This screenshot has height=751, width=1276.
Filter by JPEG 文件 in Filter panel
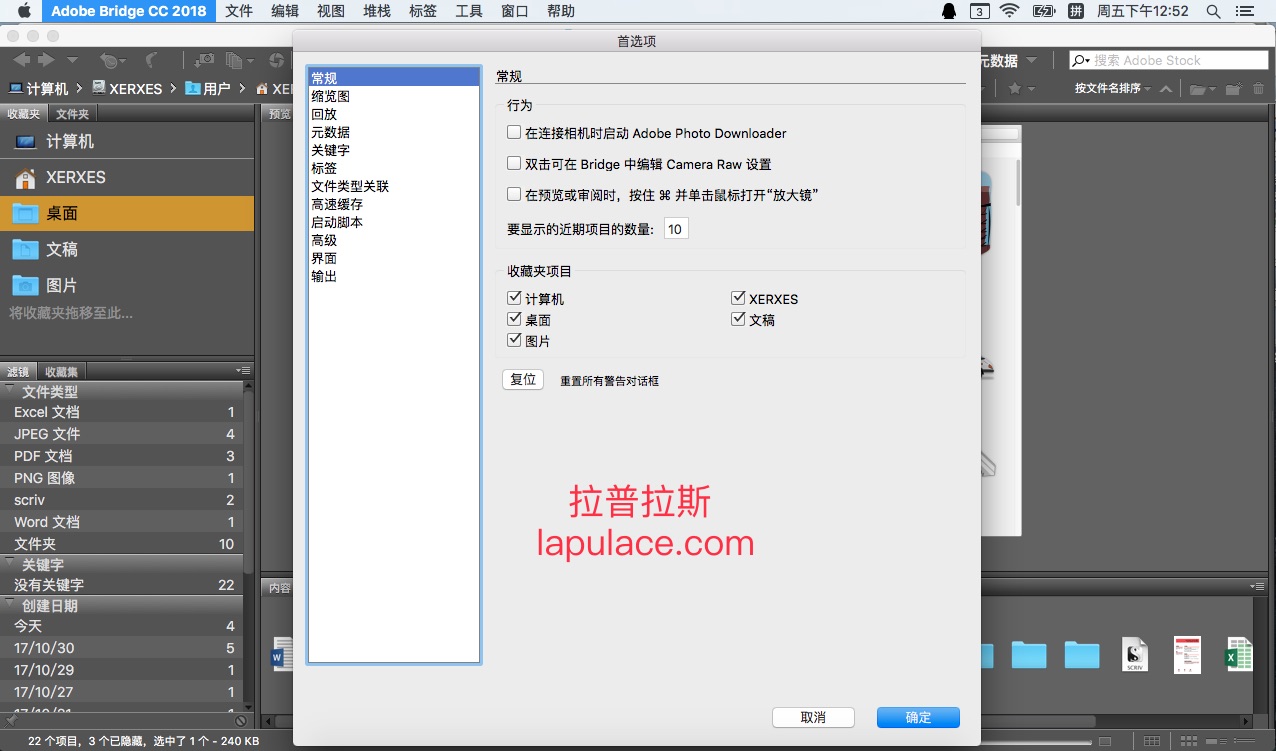(122, 434)
